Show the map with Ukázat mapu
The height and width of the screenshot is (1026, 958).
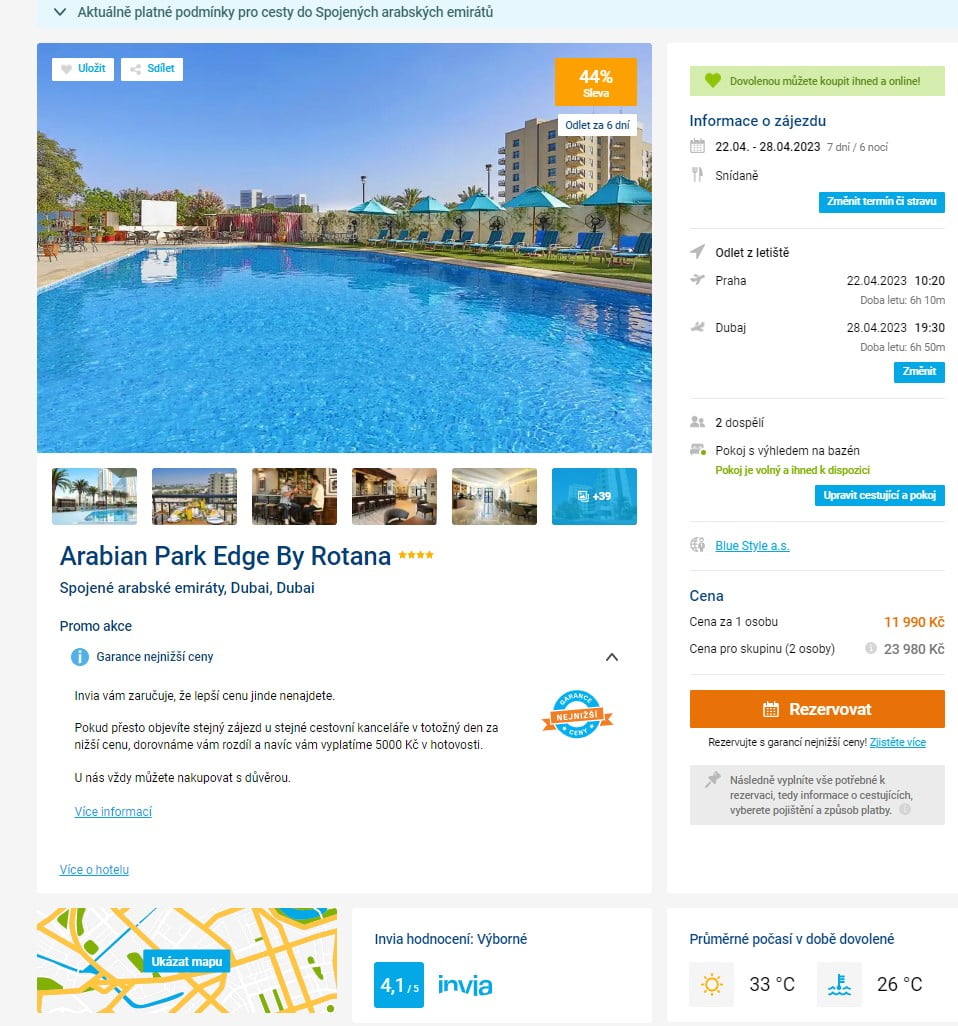pyautogui.click(x=187, y=961)
